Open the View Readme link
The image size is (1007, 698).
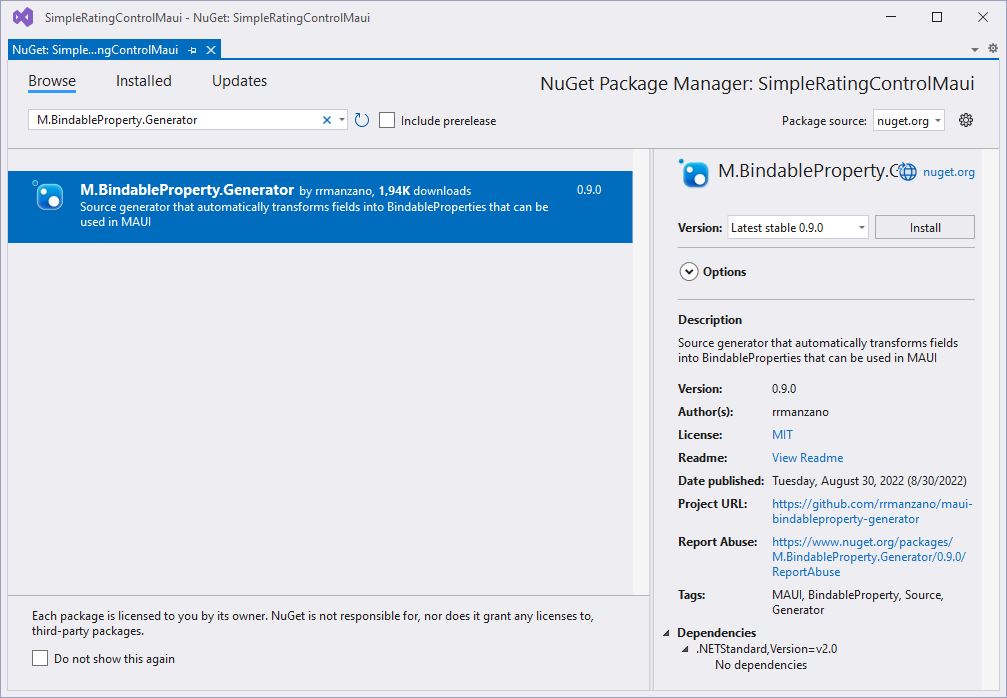(x=807, y=458)
